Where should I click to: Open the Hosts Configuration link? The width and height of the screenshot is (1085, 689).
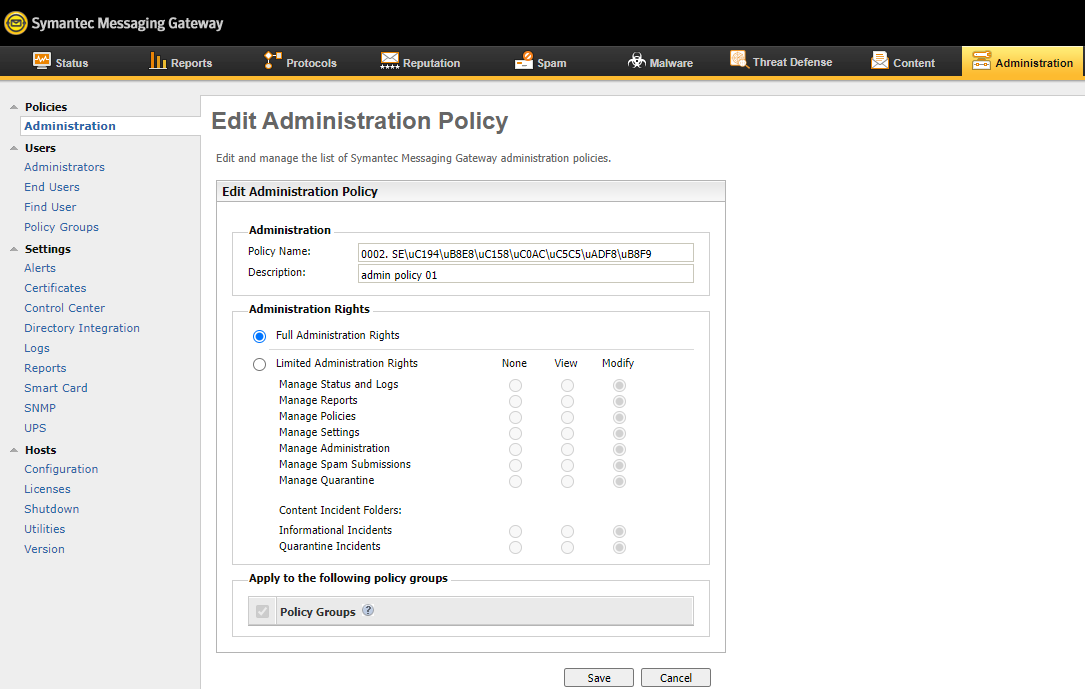tap(61, 469)
